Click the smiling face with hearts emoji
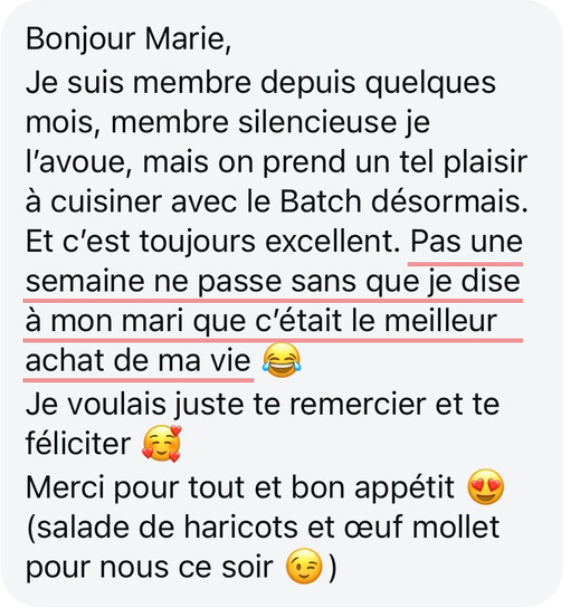Screen dimensions: 568x612 pos(162,444)
